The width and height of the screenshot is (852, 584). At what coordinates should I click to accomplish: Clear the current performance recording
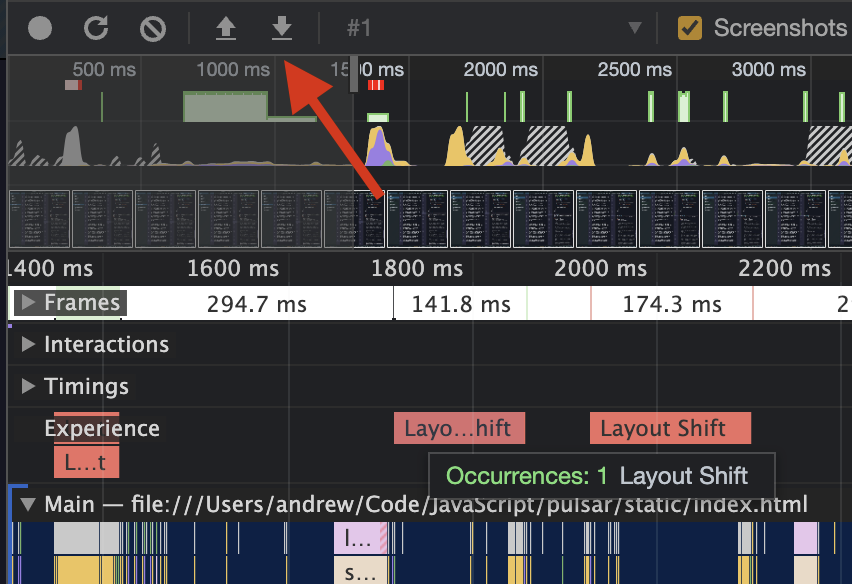[152, 28]
